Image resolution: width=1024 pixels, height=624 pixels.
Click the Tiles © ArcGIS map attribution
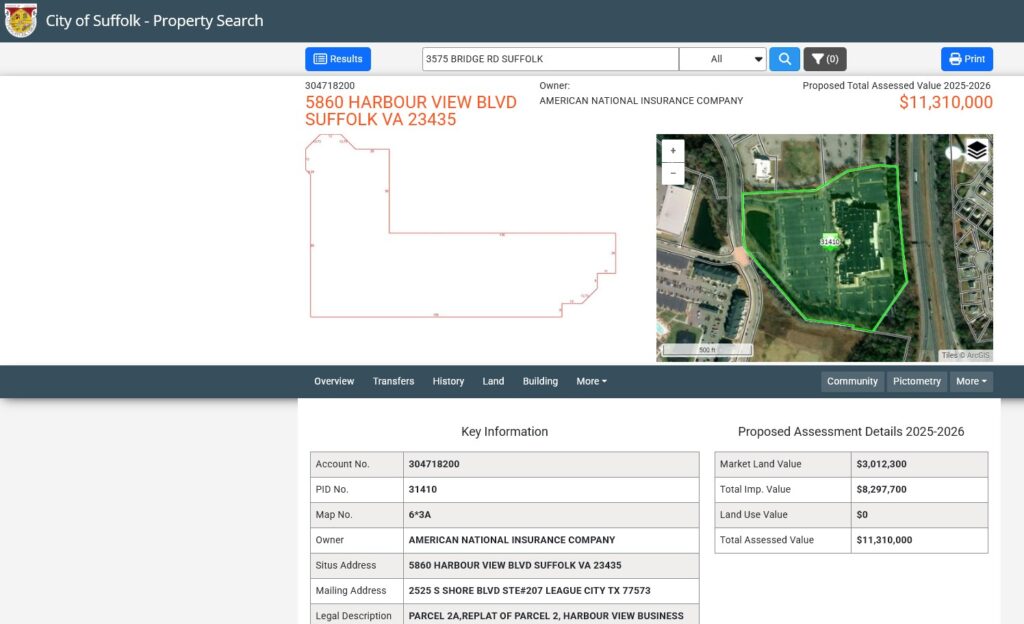pyautogui.click(x=965, y=355)
